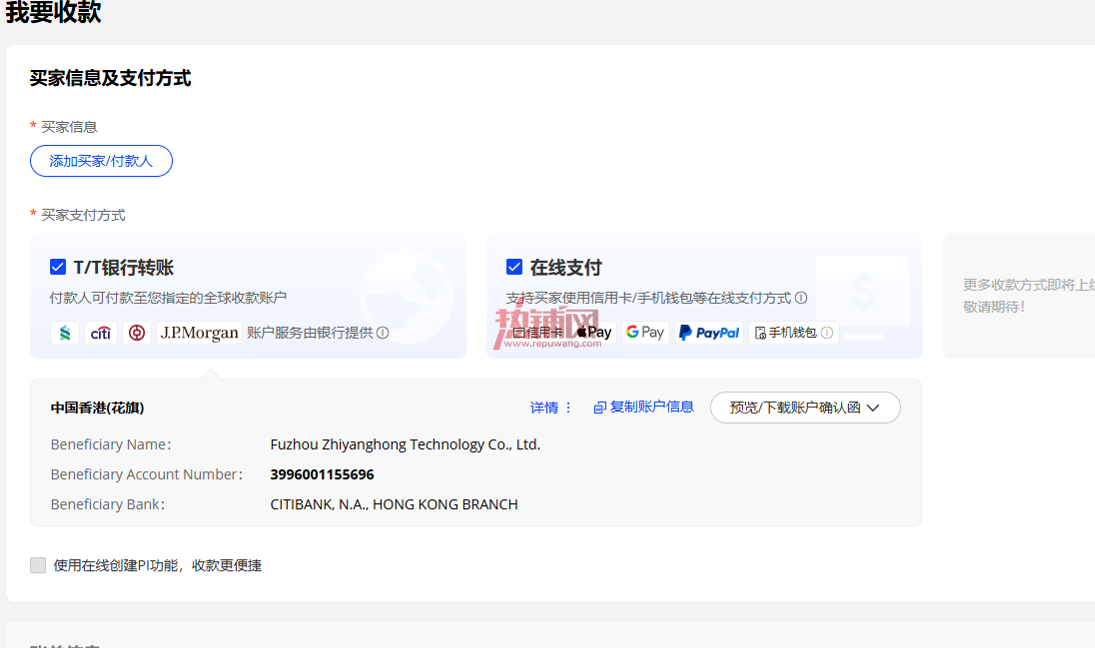The height and width of the screenshot is (648, 1095).
Task: Click the Citi bank logo icon
Action: point(101,333)
